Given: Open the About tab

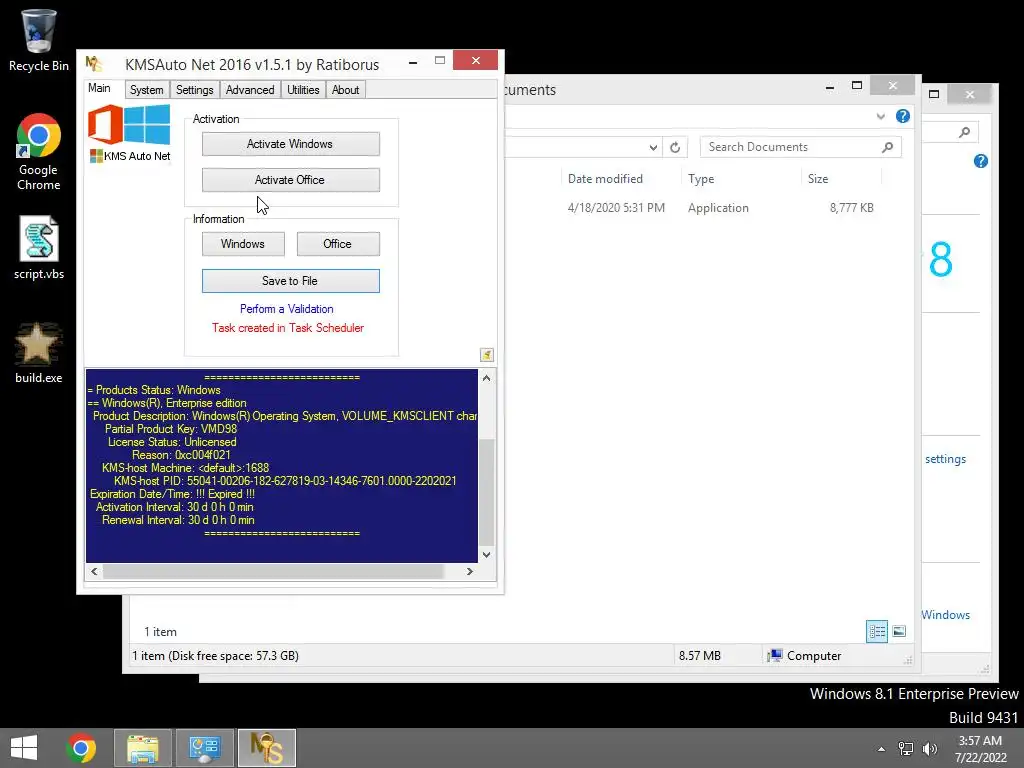Looking at the screenshot, I should coord(345,89).
